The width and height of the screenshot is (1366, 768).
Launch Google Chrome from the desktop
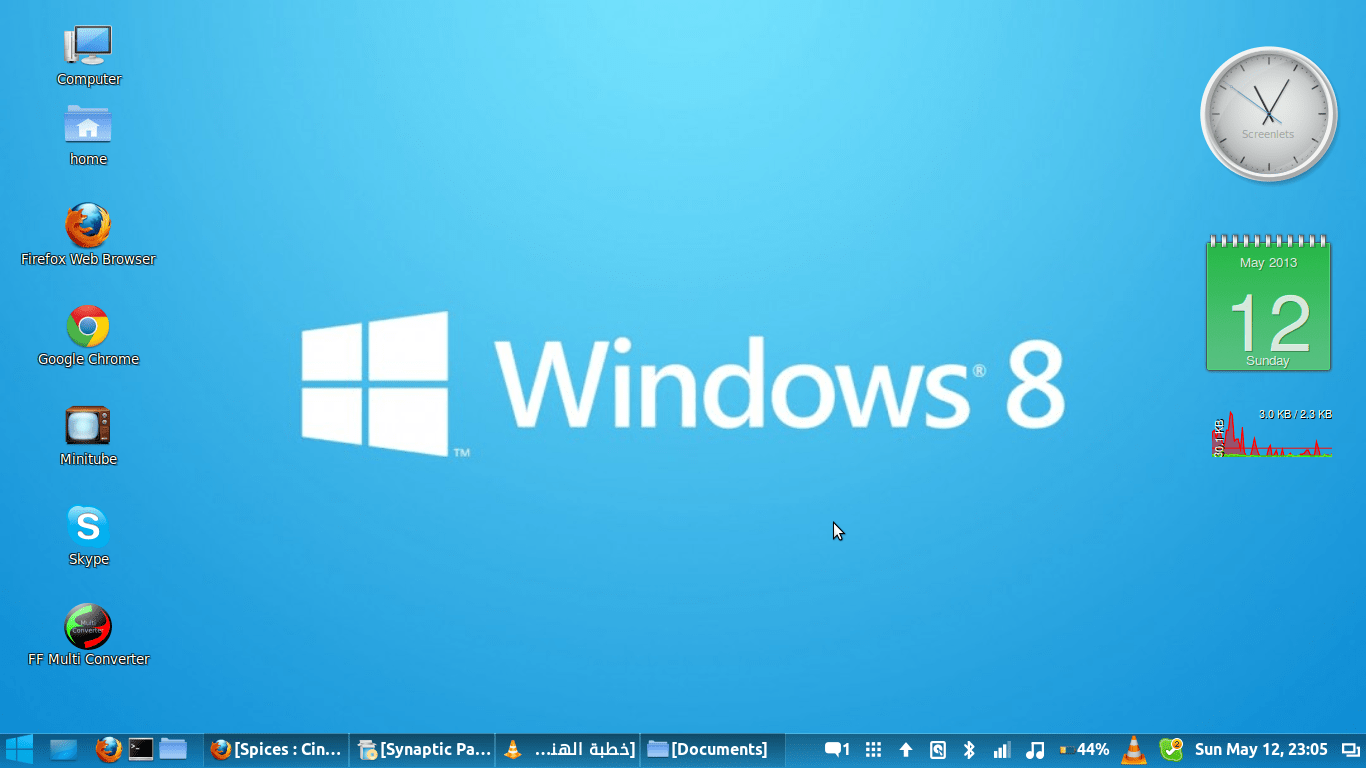[88, 325]
